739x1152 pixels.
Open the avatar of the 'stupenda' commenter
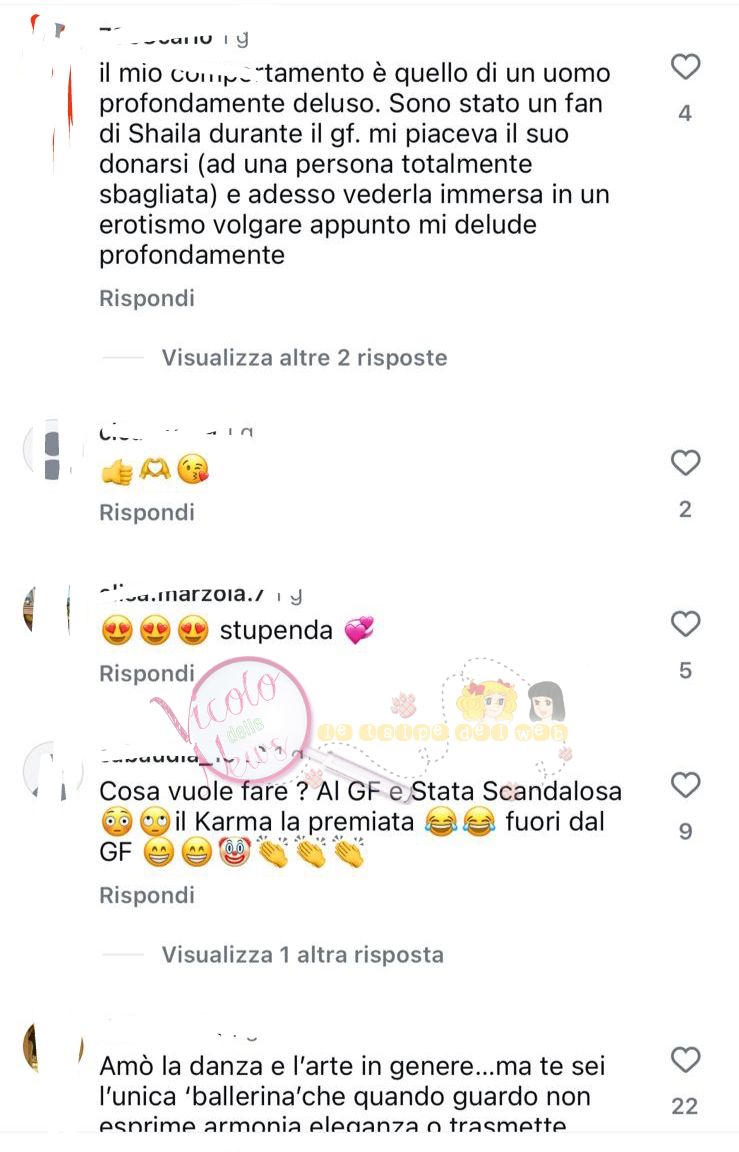tap(50, 610)
